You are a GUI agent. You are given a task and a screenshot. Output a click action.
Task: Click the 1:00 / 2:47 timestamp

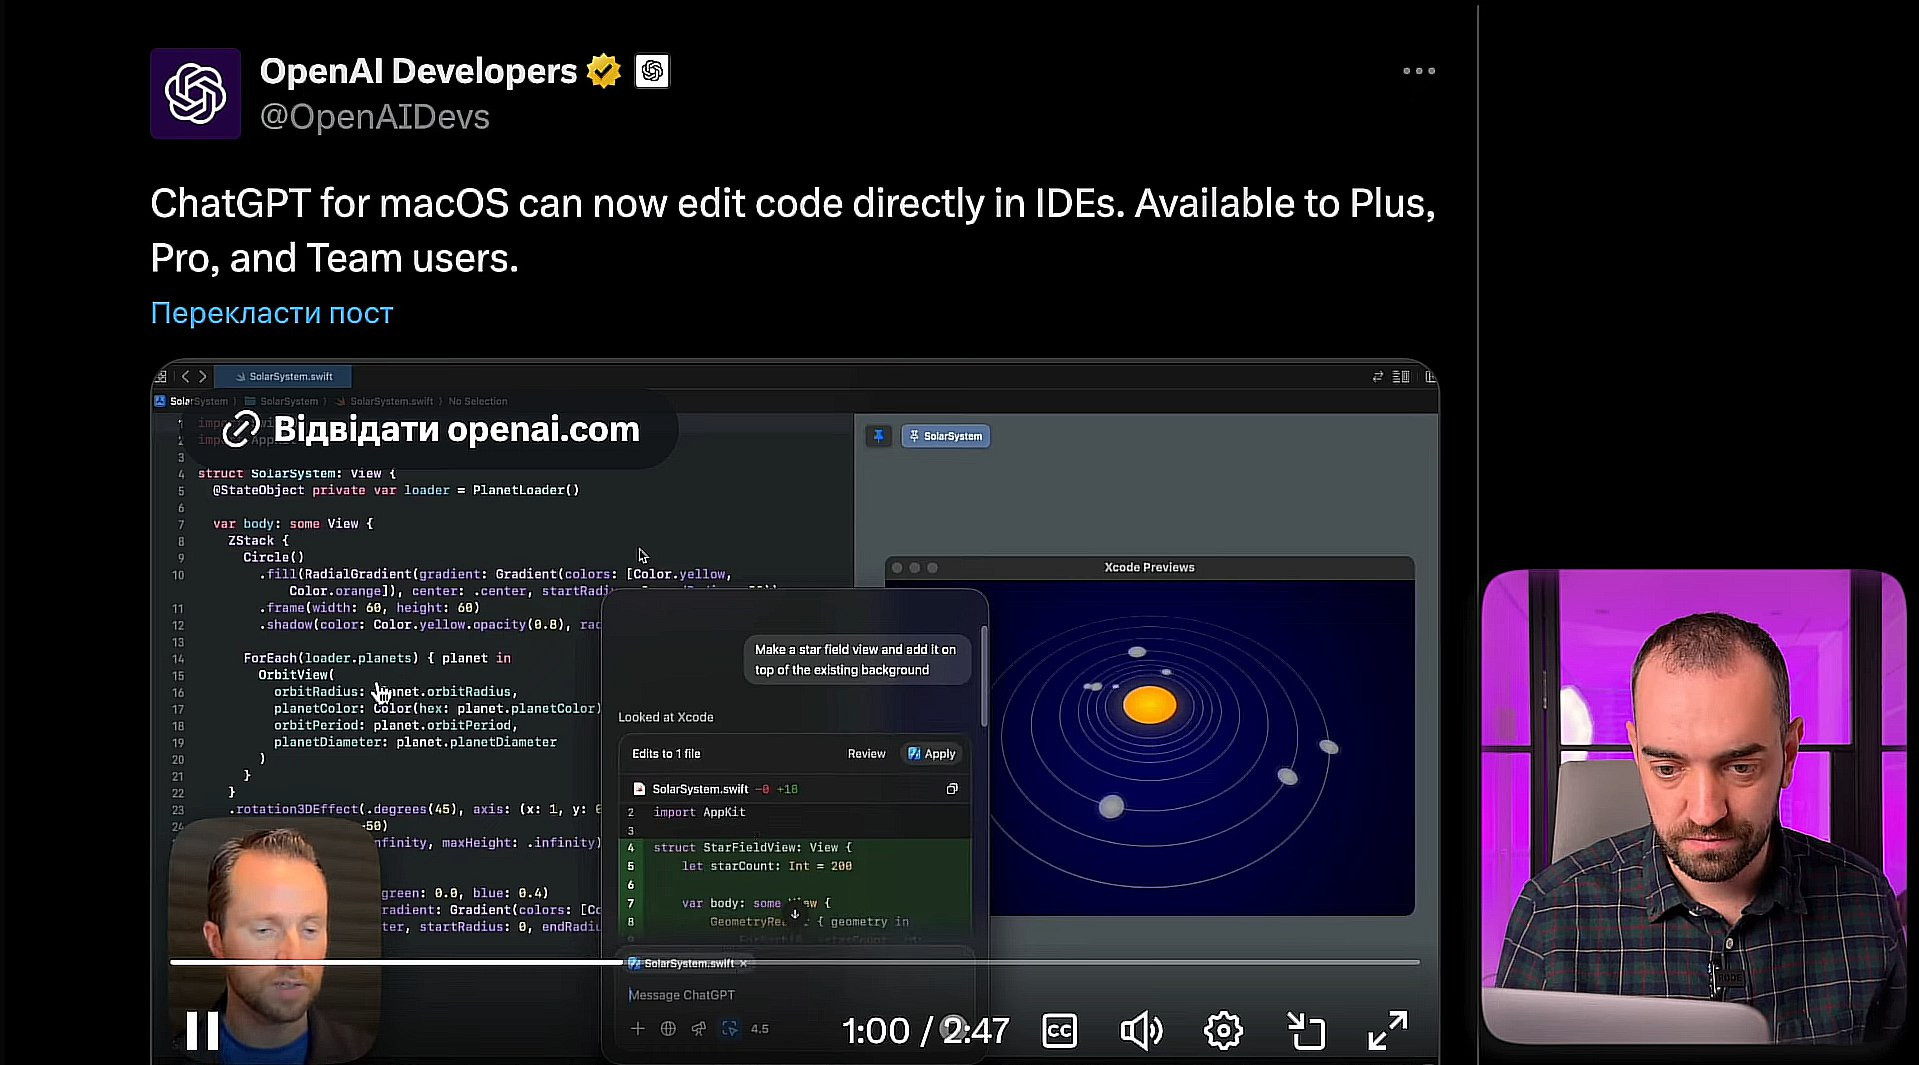pyautogui.click(x=925, y=1030)
